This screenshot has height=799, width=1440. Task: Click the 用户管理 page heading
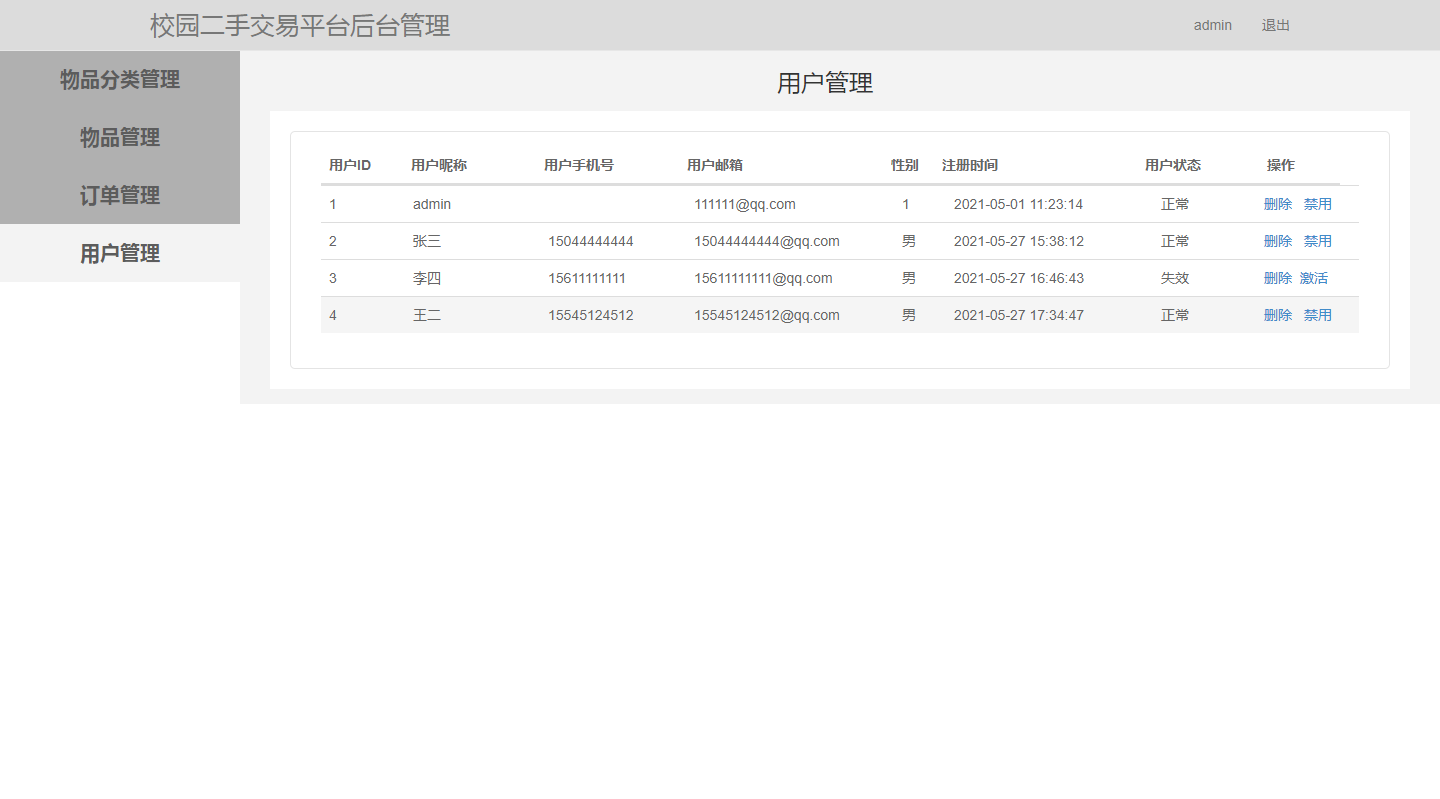[x=825, y=83]
